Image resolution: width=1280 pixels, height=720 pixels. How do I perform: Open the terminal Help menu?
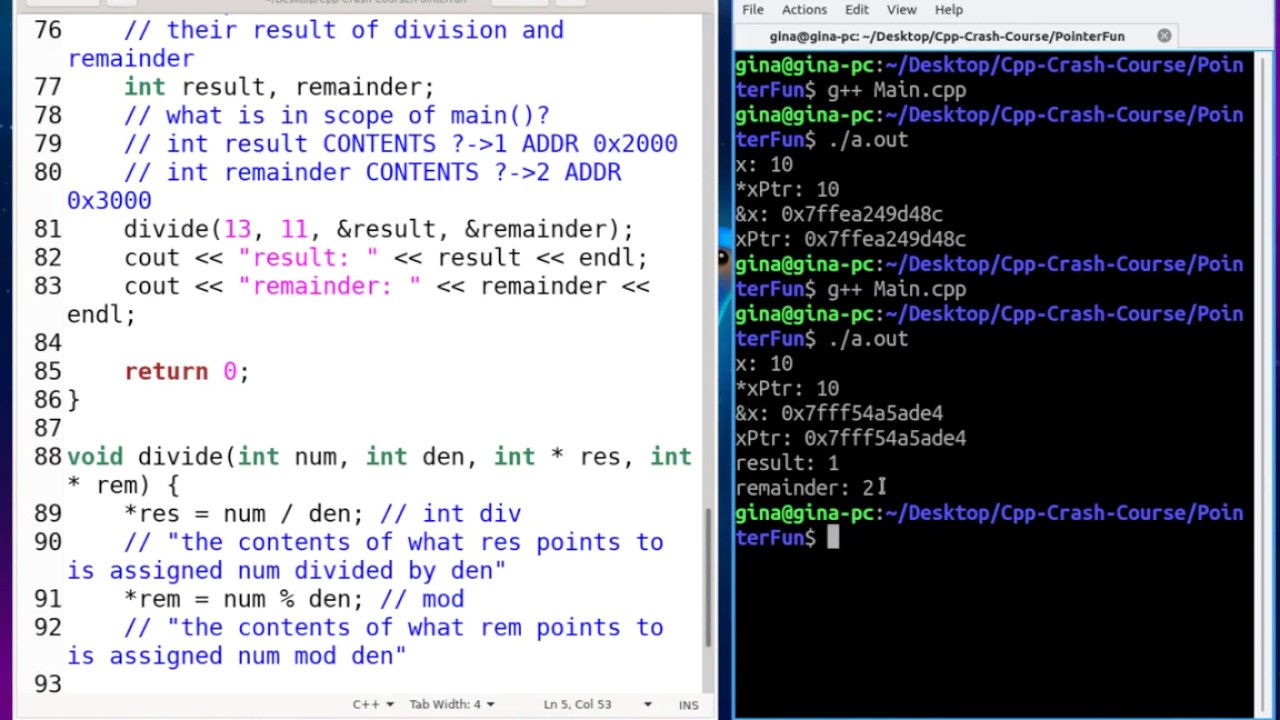tap(948, 9)
